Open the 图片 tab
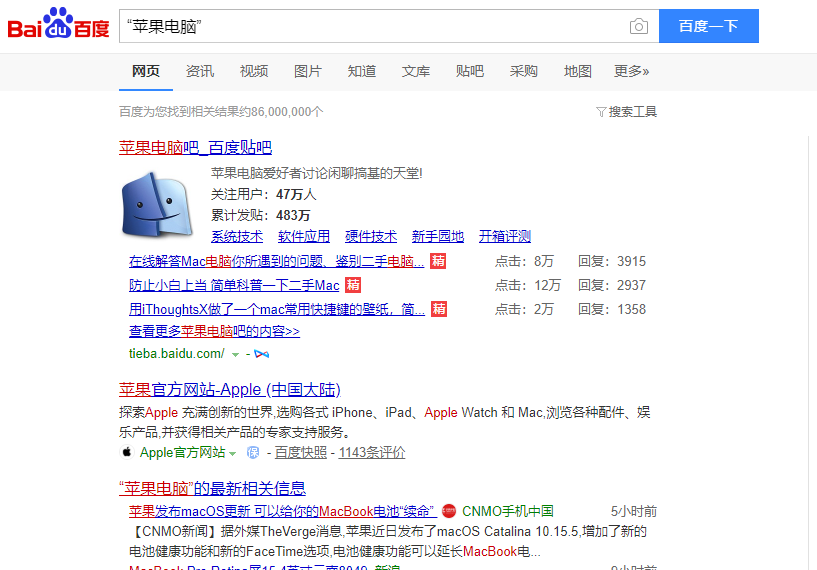Screen dimensions: 817x570 pyautogui.click(x=308, y=71)
